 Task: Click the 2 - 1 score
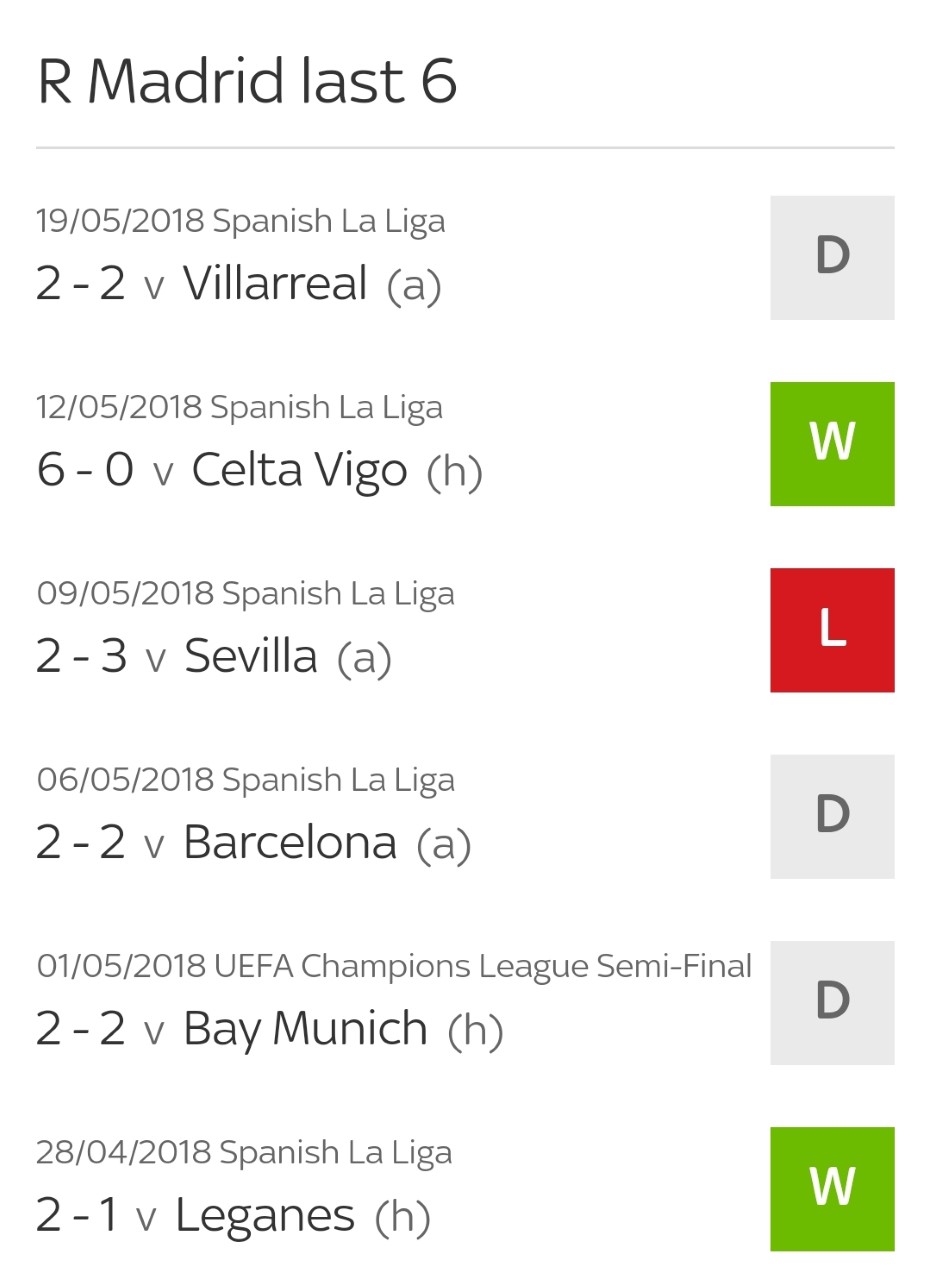click(77, 1215)
